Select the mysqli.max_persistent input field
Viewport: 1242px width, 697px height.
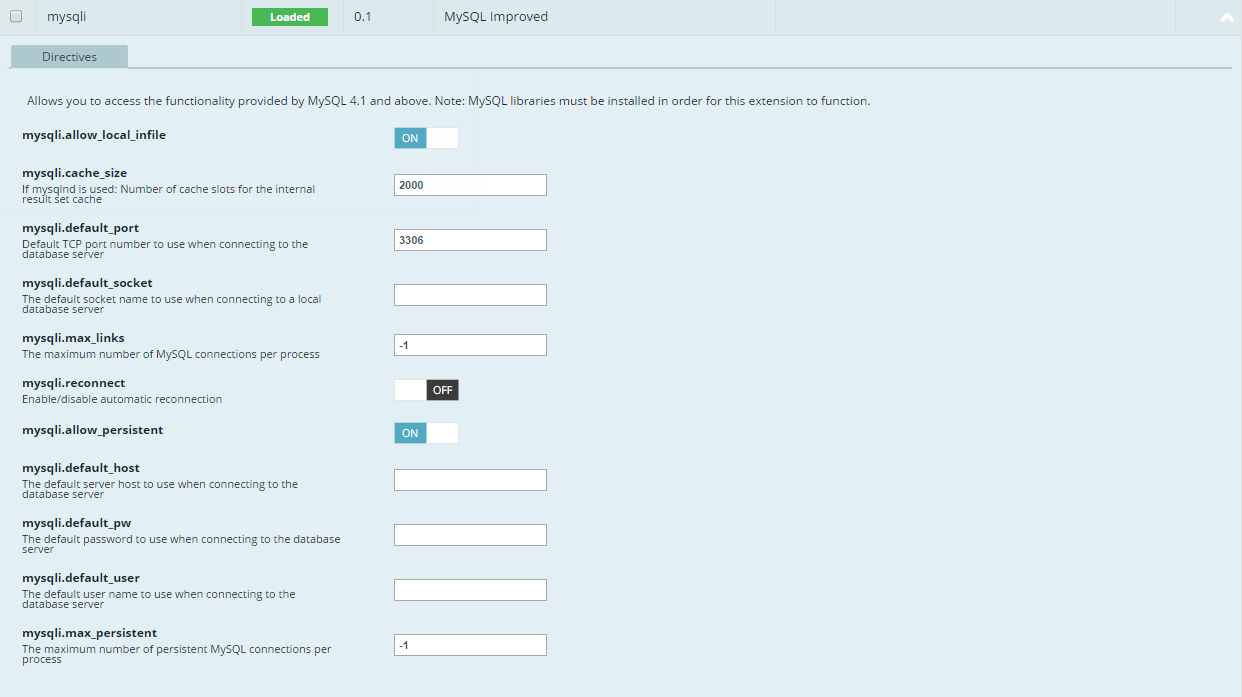(470, 645)
